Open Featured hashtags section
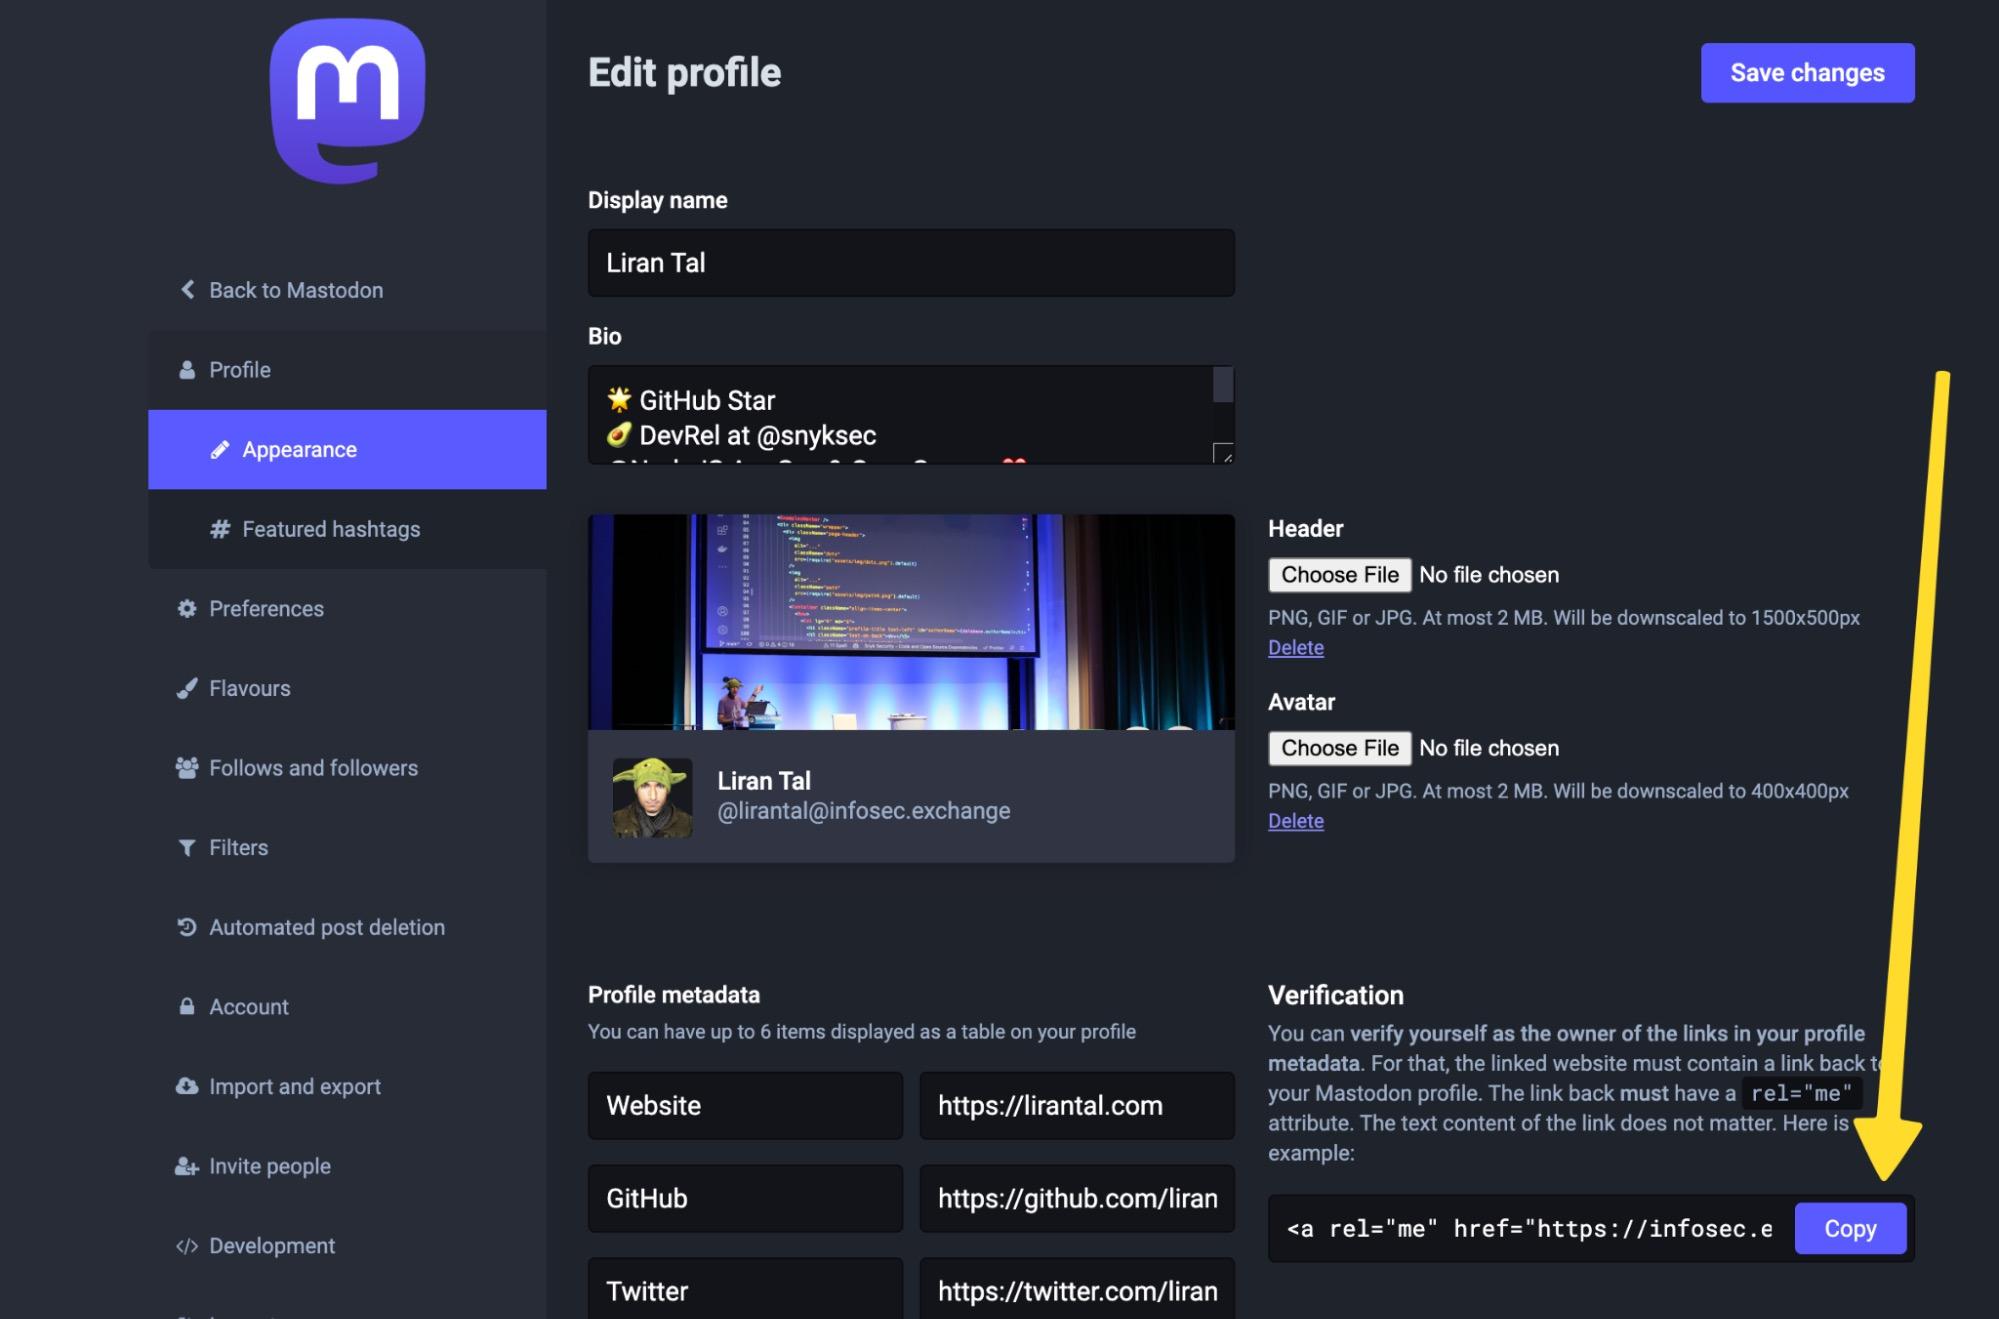 pos(330,528)
